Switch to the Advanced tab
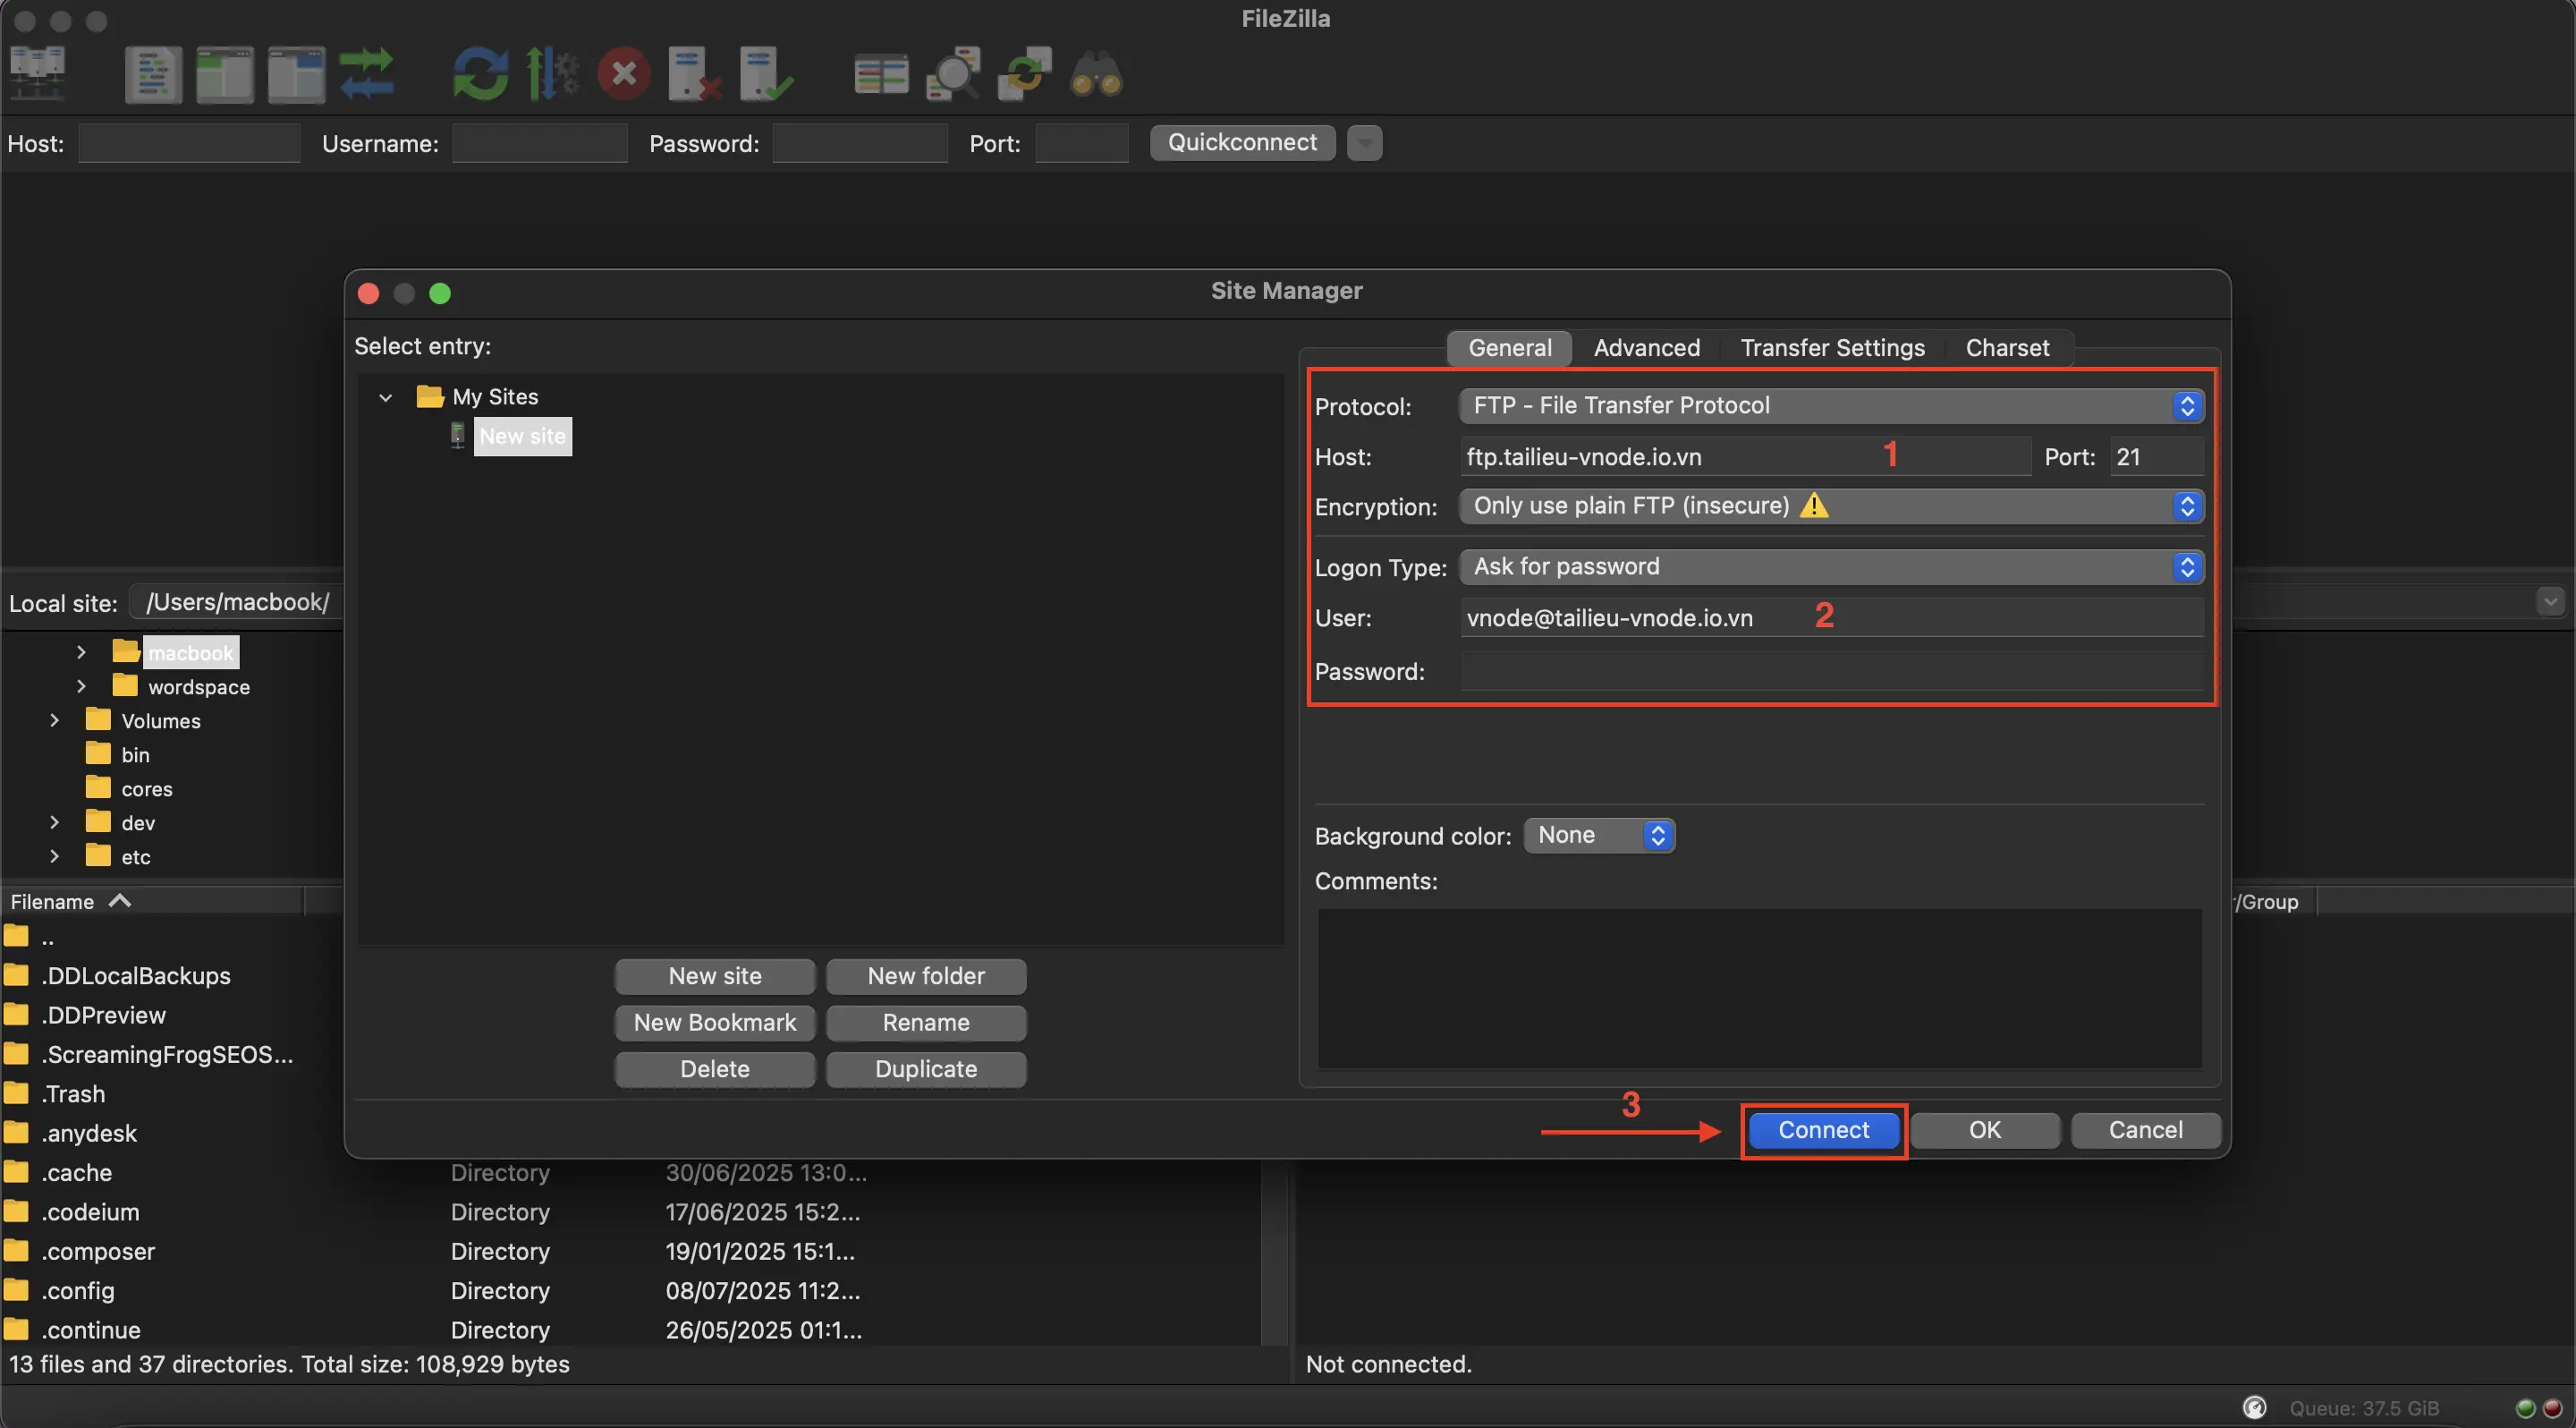This screenshot has height=1428, width=2576. tap(1647, 348)
